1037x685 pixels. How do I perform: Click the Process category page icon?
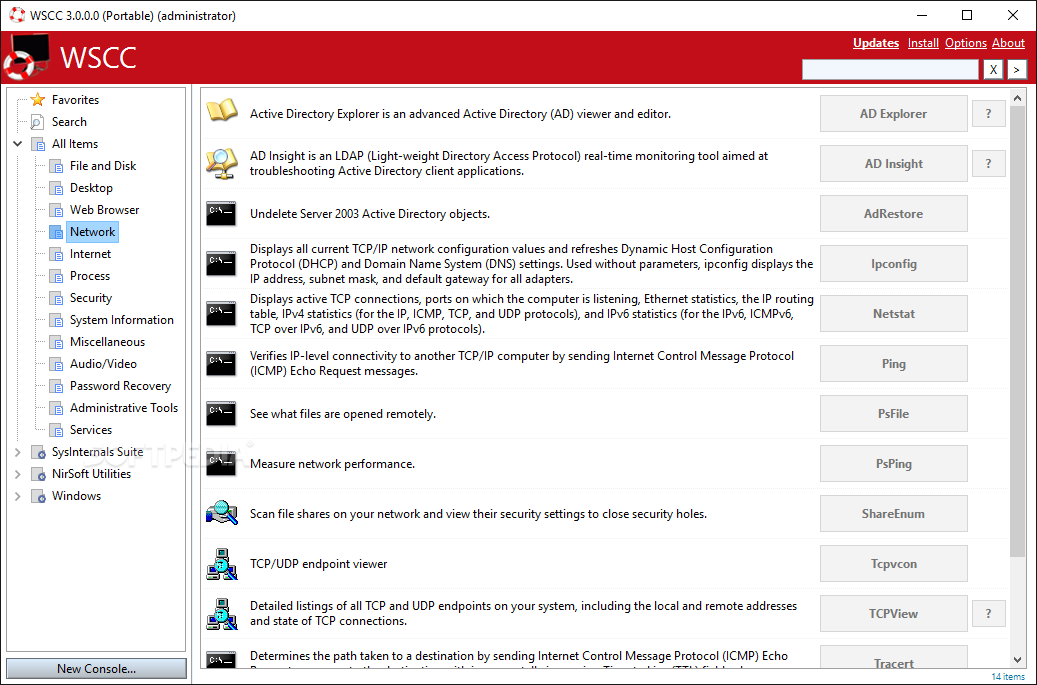click(x=57, y=276)
